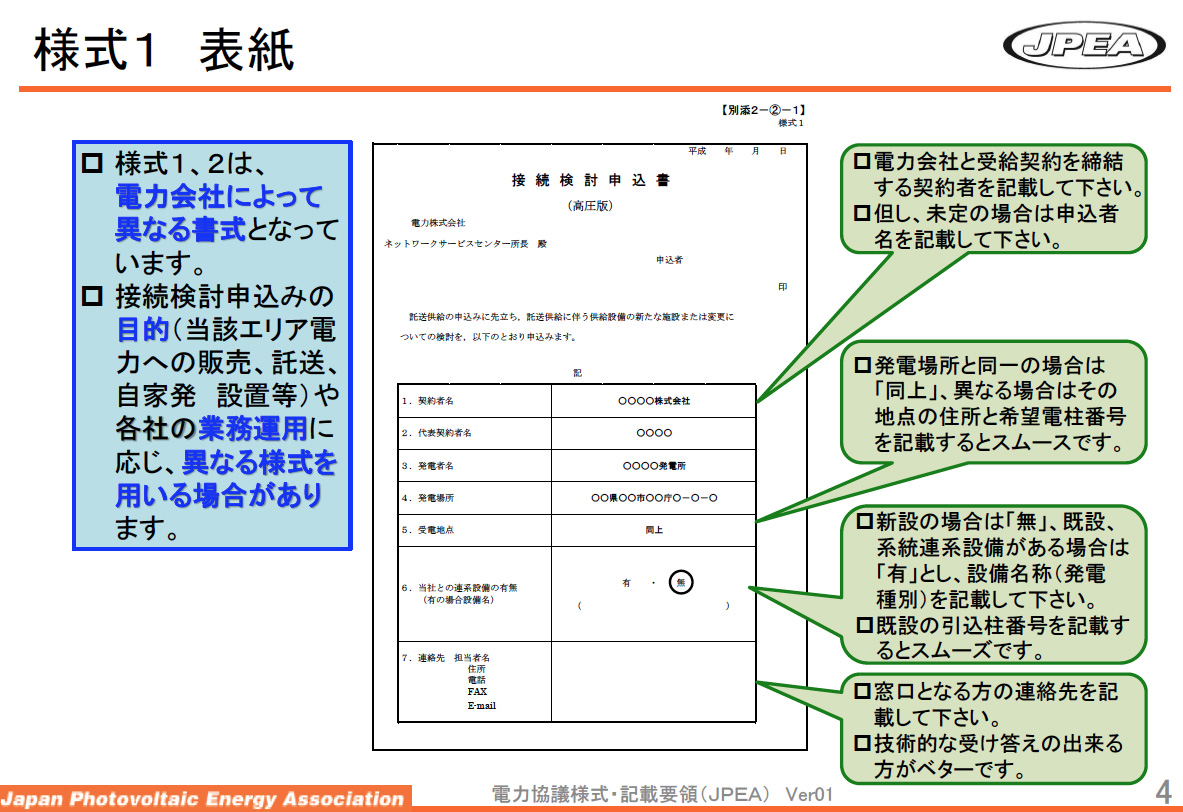This screenshot has width=1183, height=812.
Task: Click the "平成 年 月 日" date line
Action: click(737, 151)
